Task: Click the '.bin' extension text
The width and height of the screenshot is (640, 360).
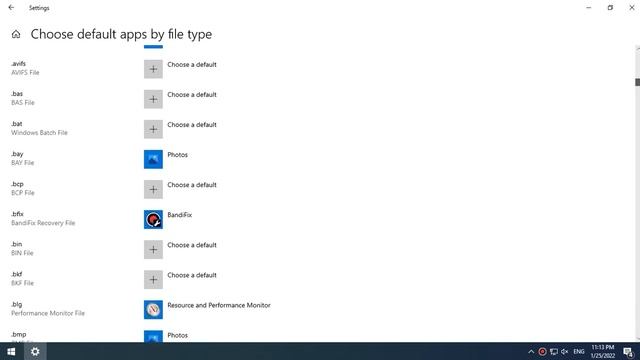Action: (16, 244)
